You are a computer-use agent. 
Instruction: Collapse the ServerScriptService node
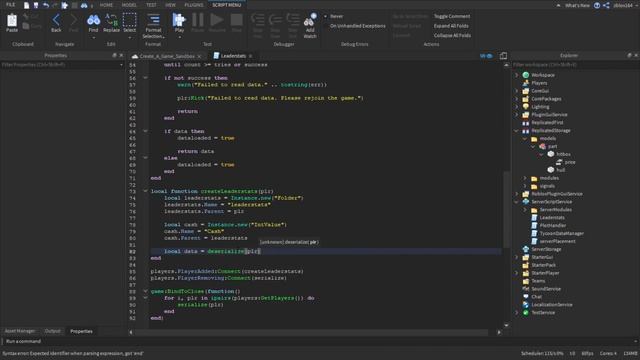coord(517,202)
